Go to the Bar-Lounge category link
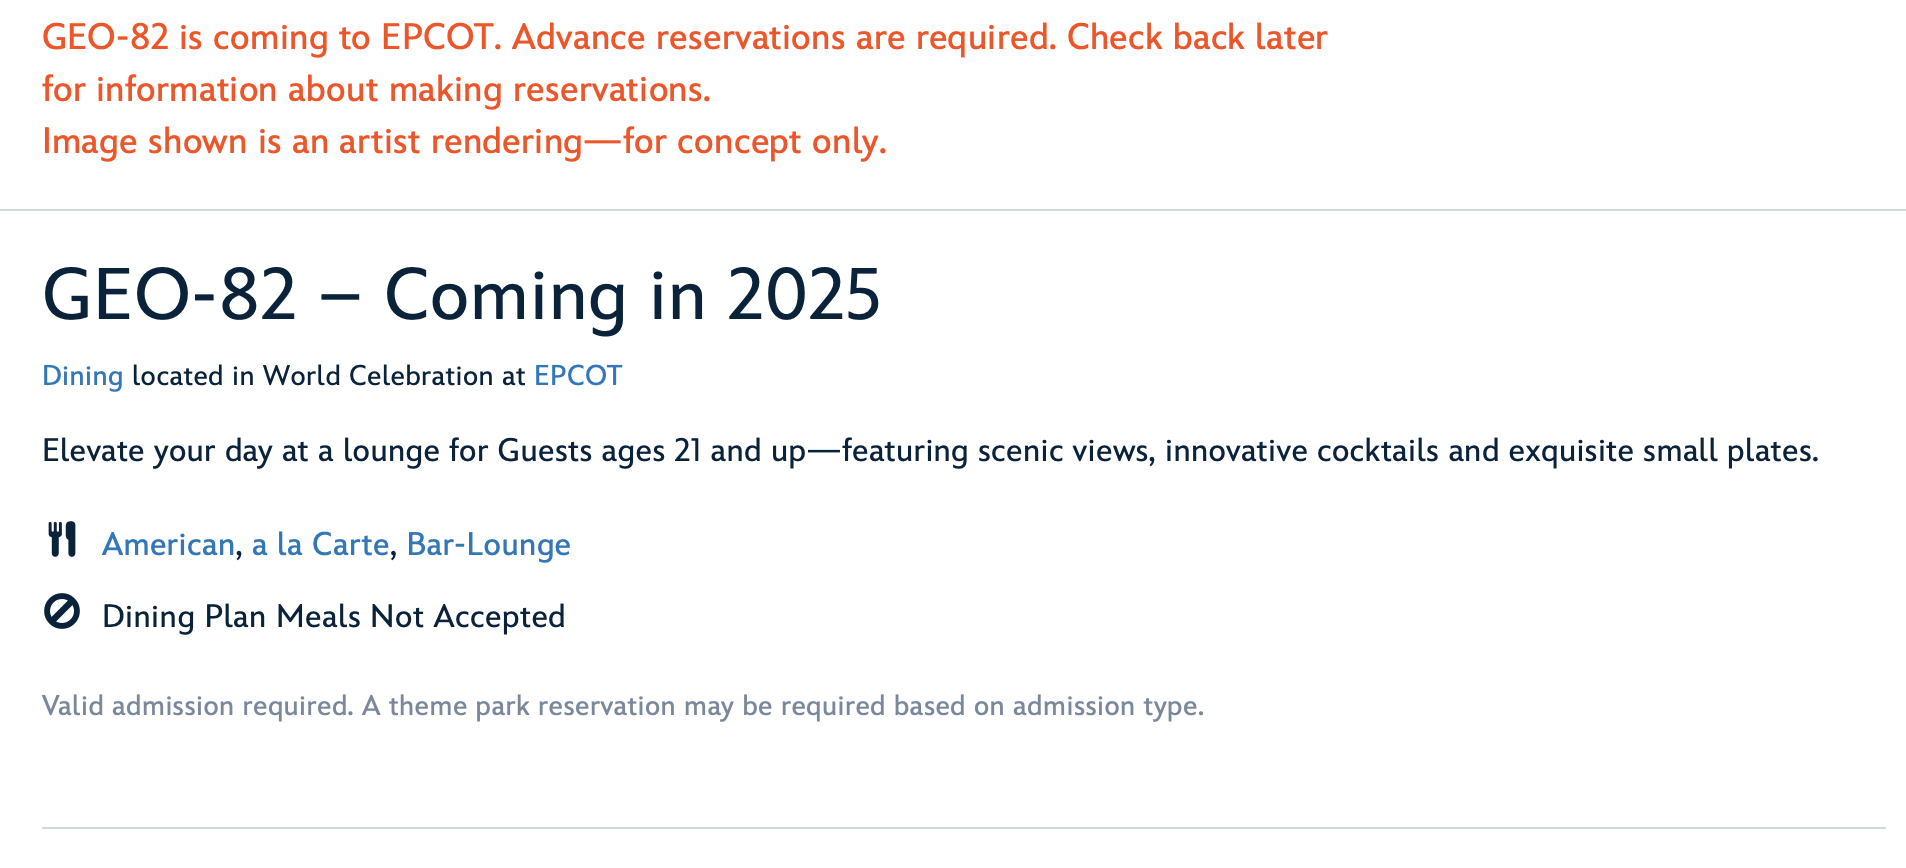 tap(488, 545)
